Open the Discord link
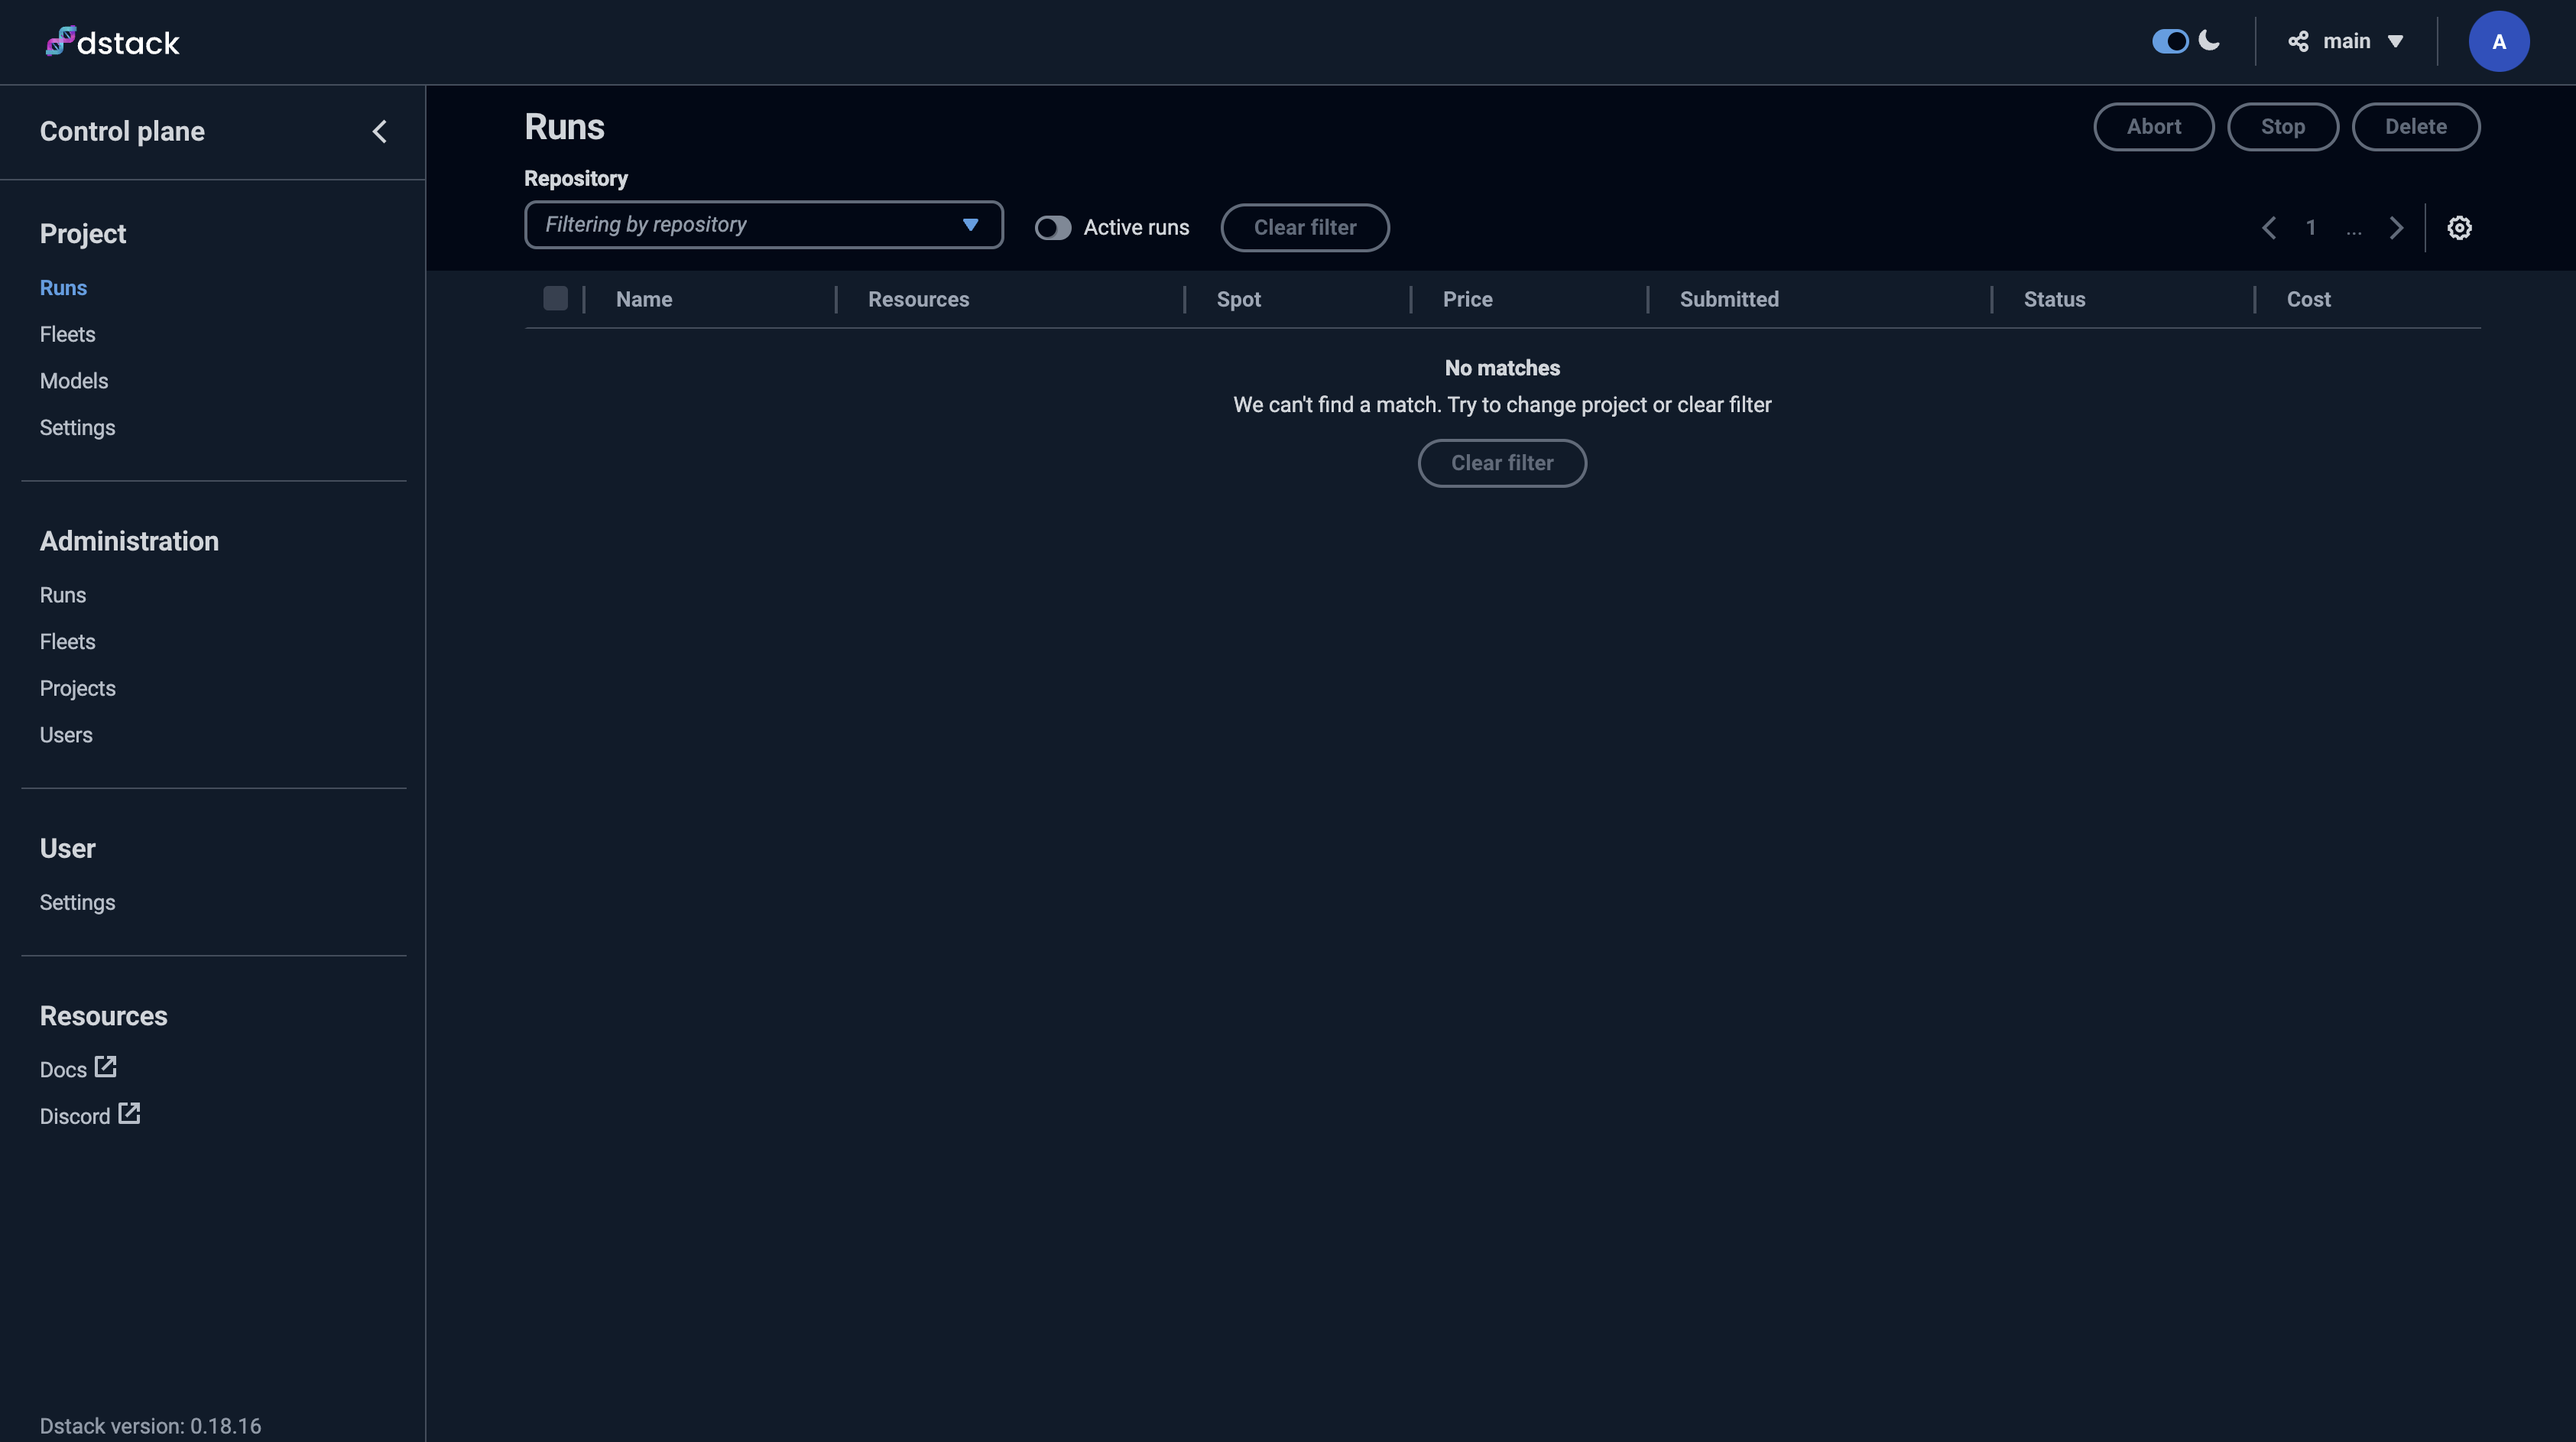The width and height of the screenshot is (2576, 1442). pyautogui.click(x=76, y=1116)
